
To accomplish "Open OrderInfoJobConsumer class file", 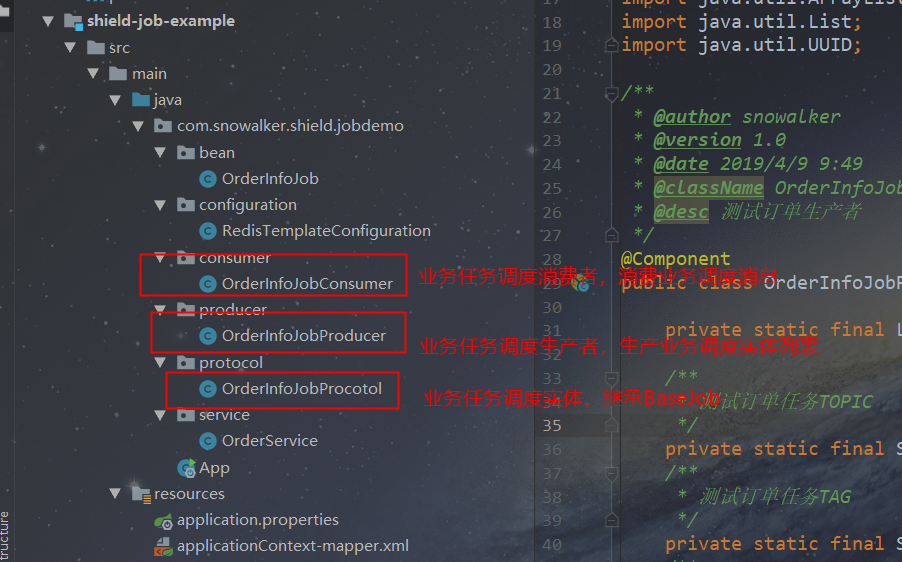I will (308, 284).
